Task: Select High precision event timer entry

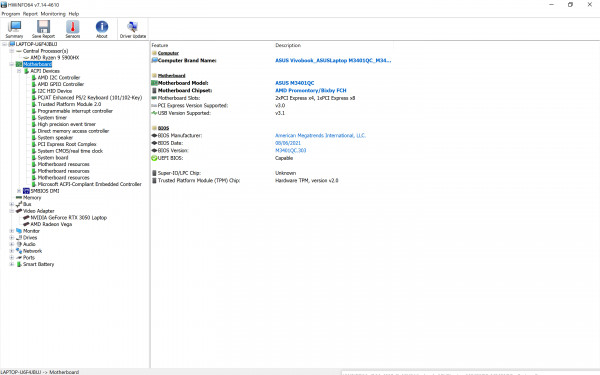Action: 67,124
